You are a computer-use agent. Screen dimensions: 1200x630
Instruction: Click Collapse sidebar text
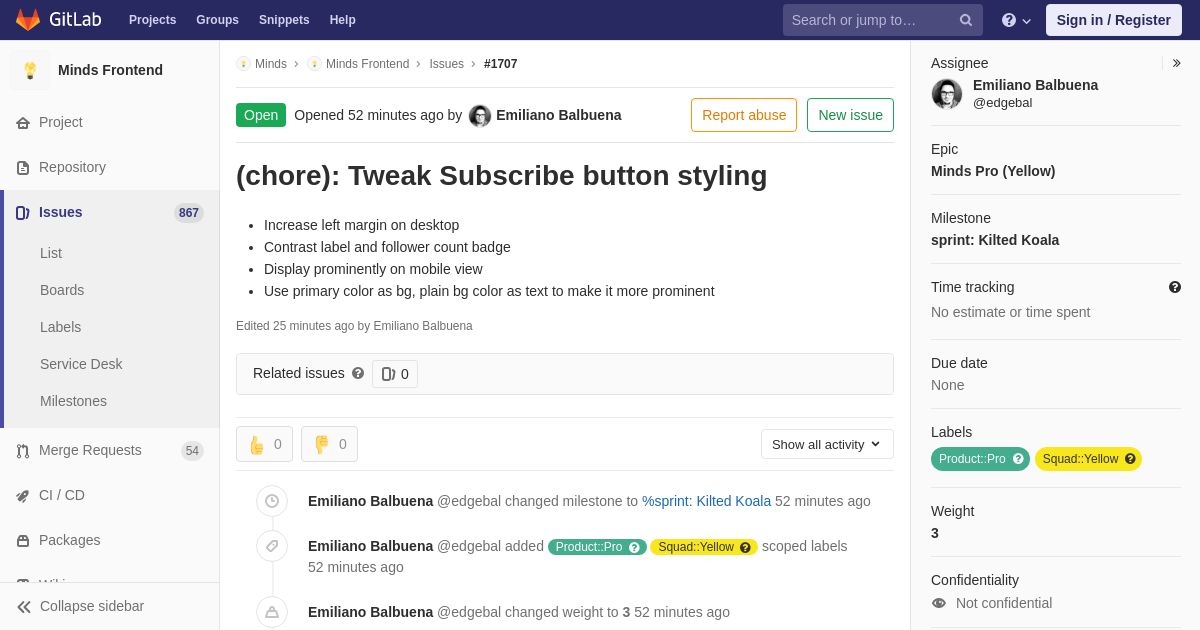[x=92, y=606]
